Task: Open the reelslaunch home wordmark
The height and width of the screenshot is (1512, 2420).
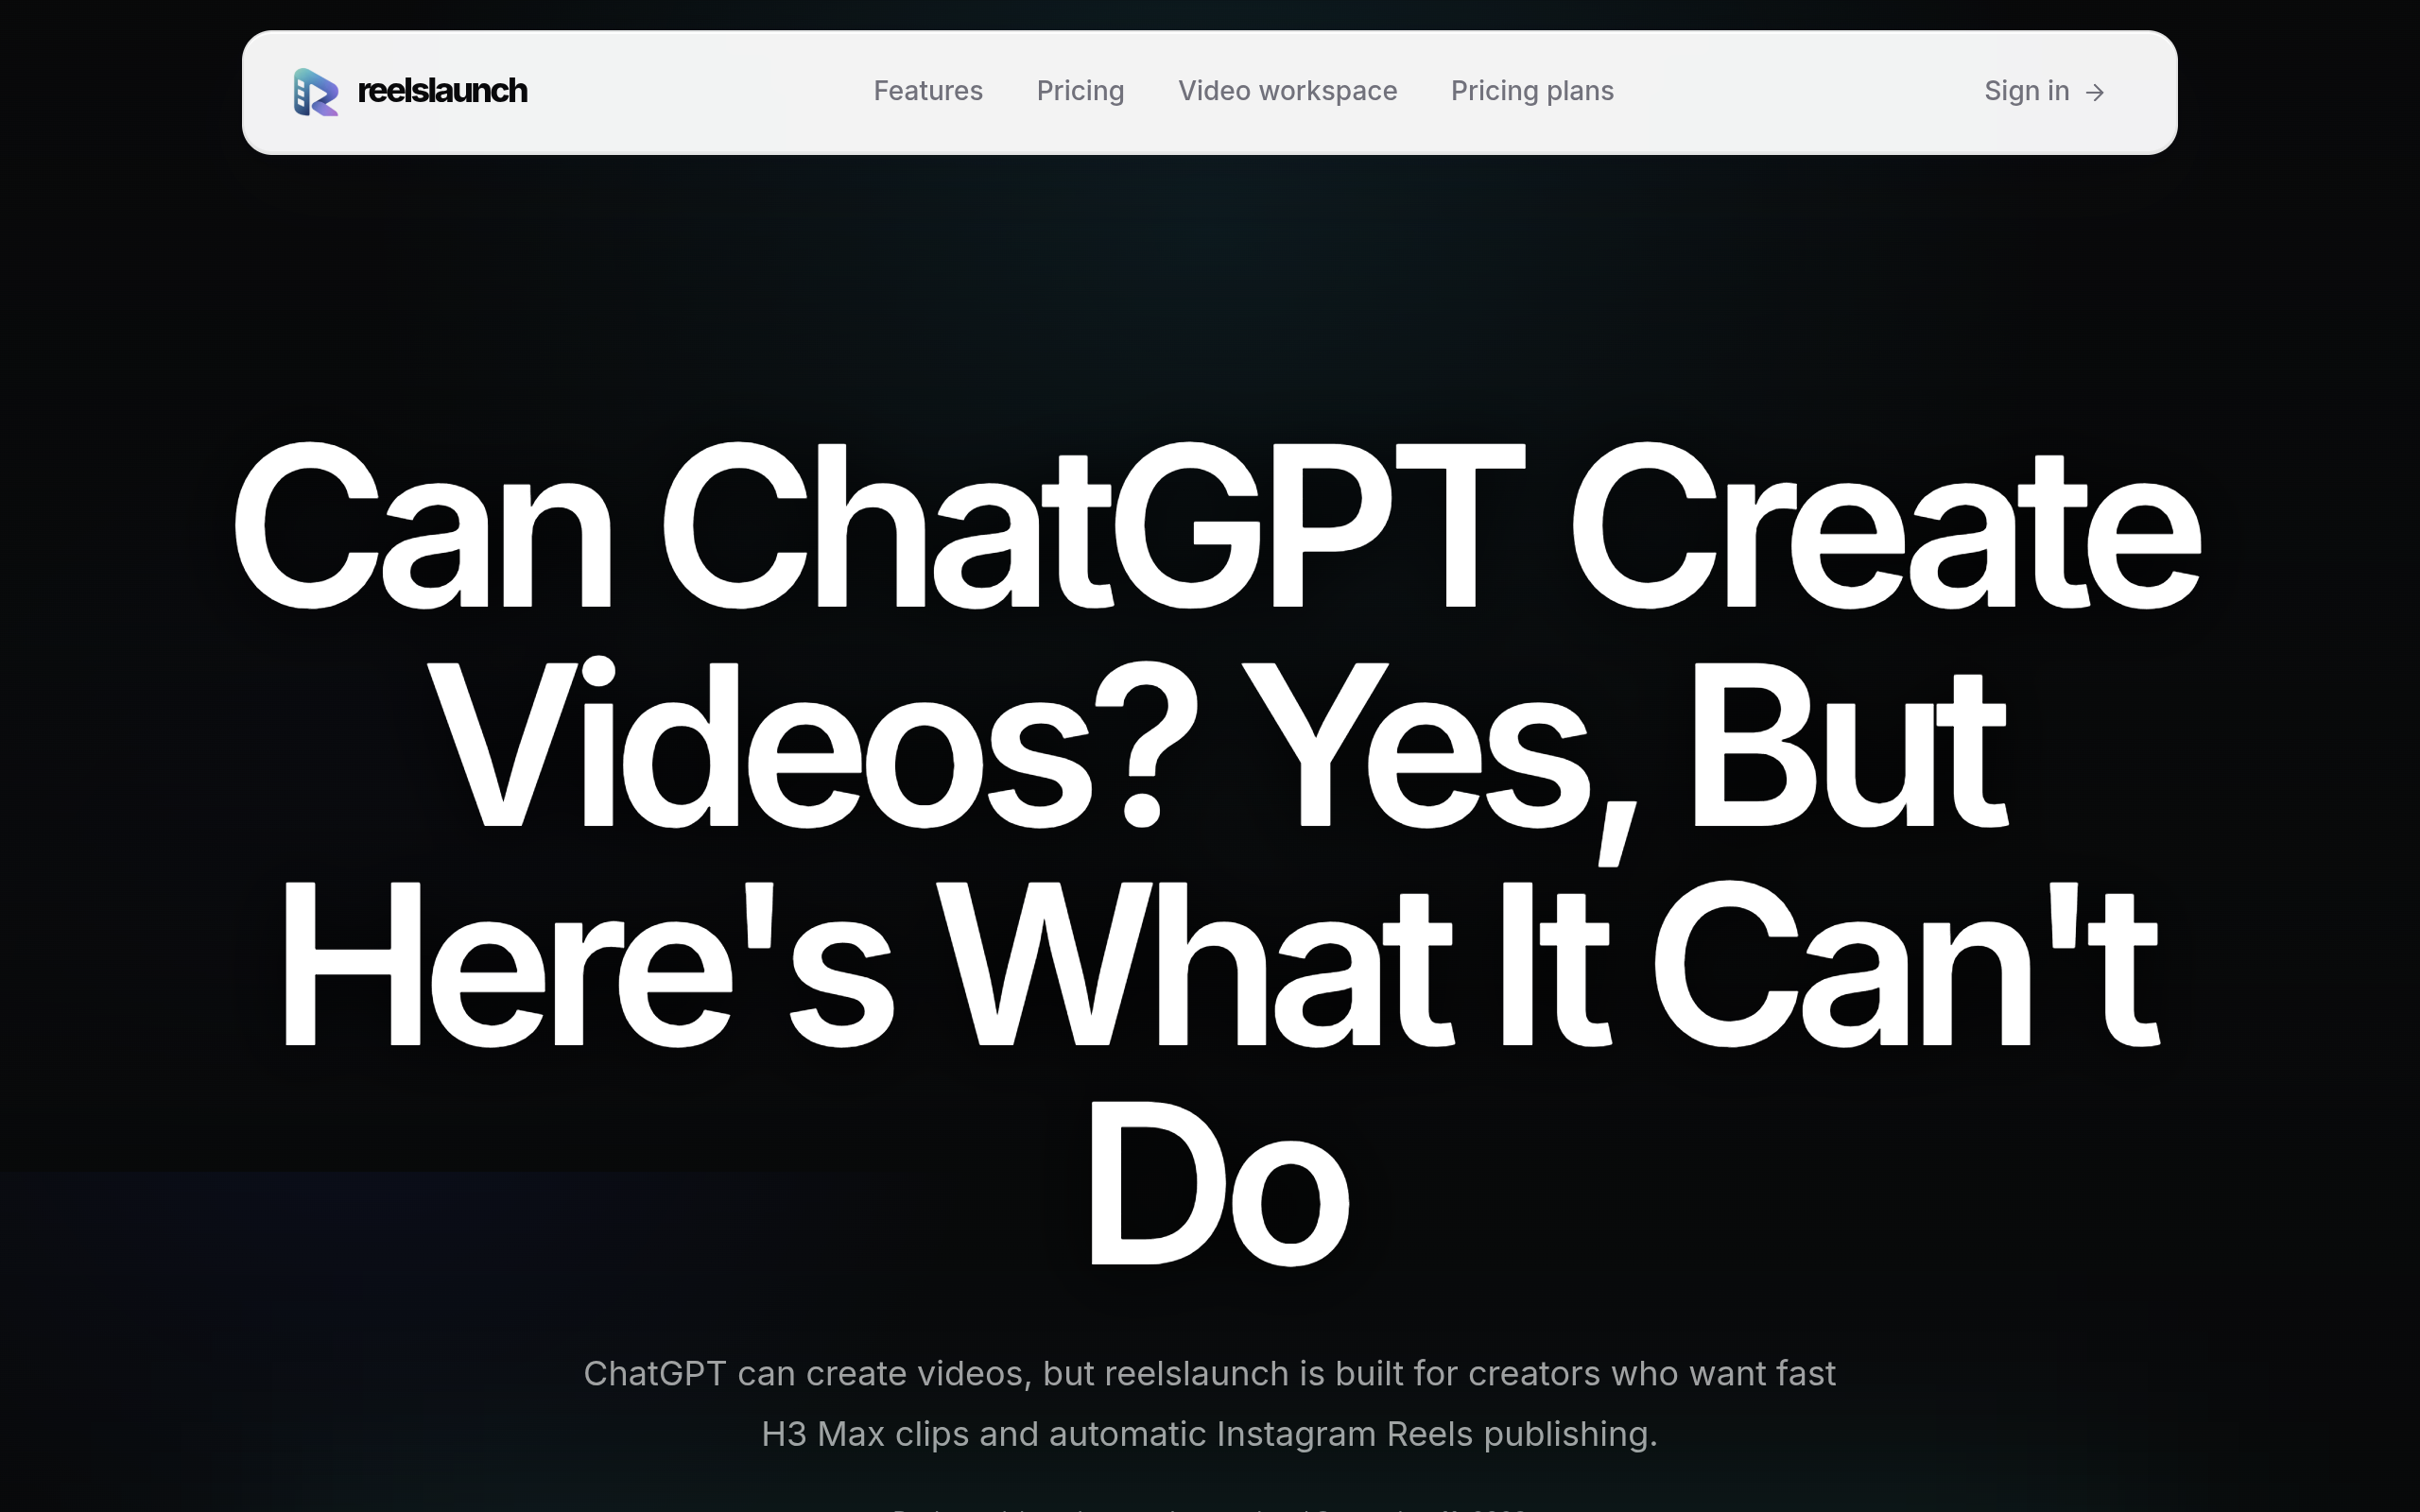Action: [442, 91]
